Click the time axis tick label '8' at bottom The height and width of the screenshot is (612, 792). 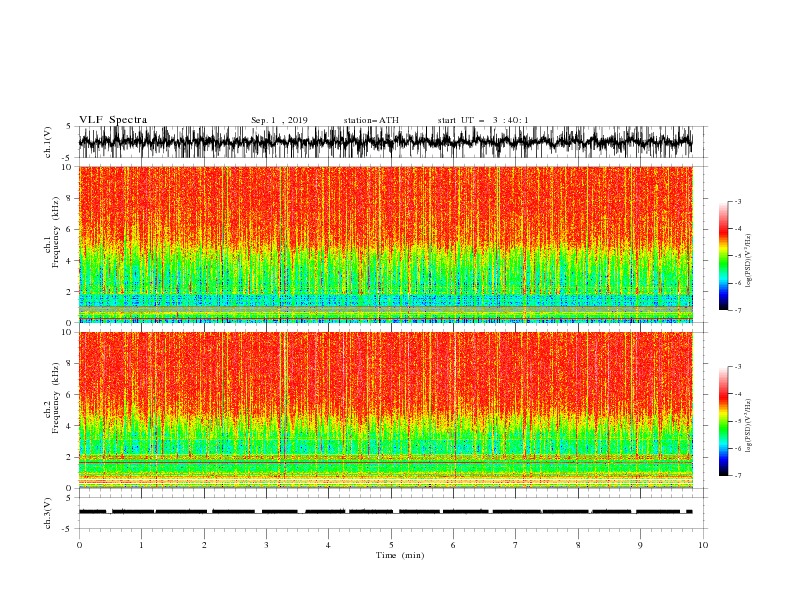(578, 545)
